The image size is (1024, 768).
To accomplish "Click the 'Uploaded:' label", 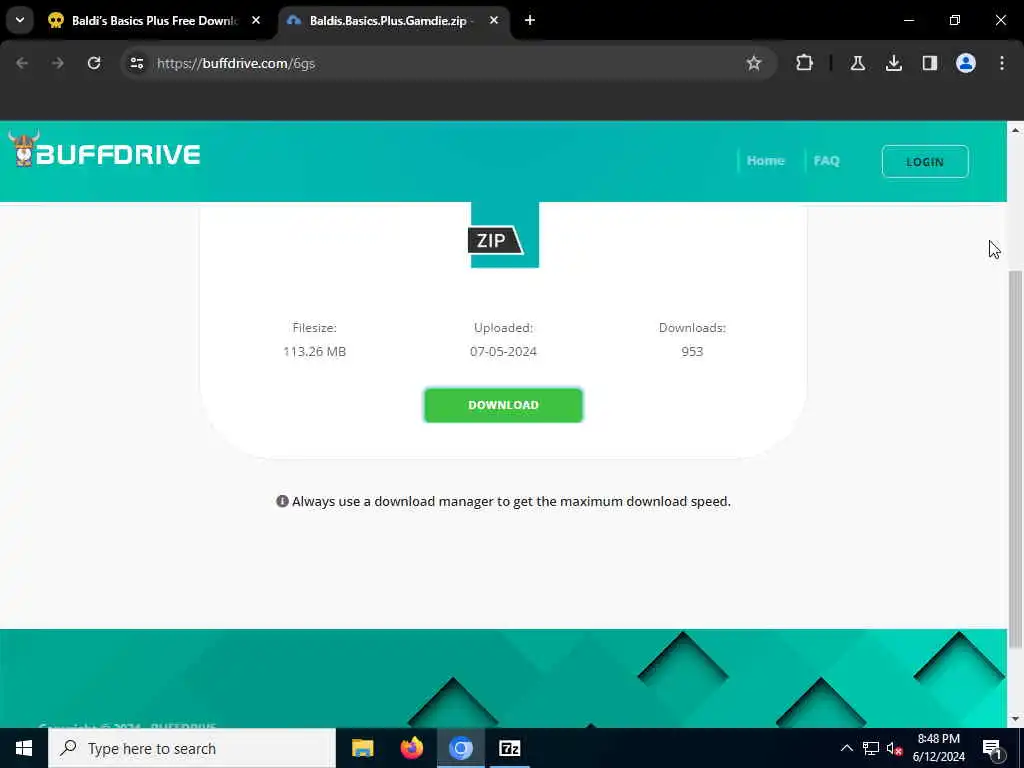I will pyautogui.click(x=504, y=328).
